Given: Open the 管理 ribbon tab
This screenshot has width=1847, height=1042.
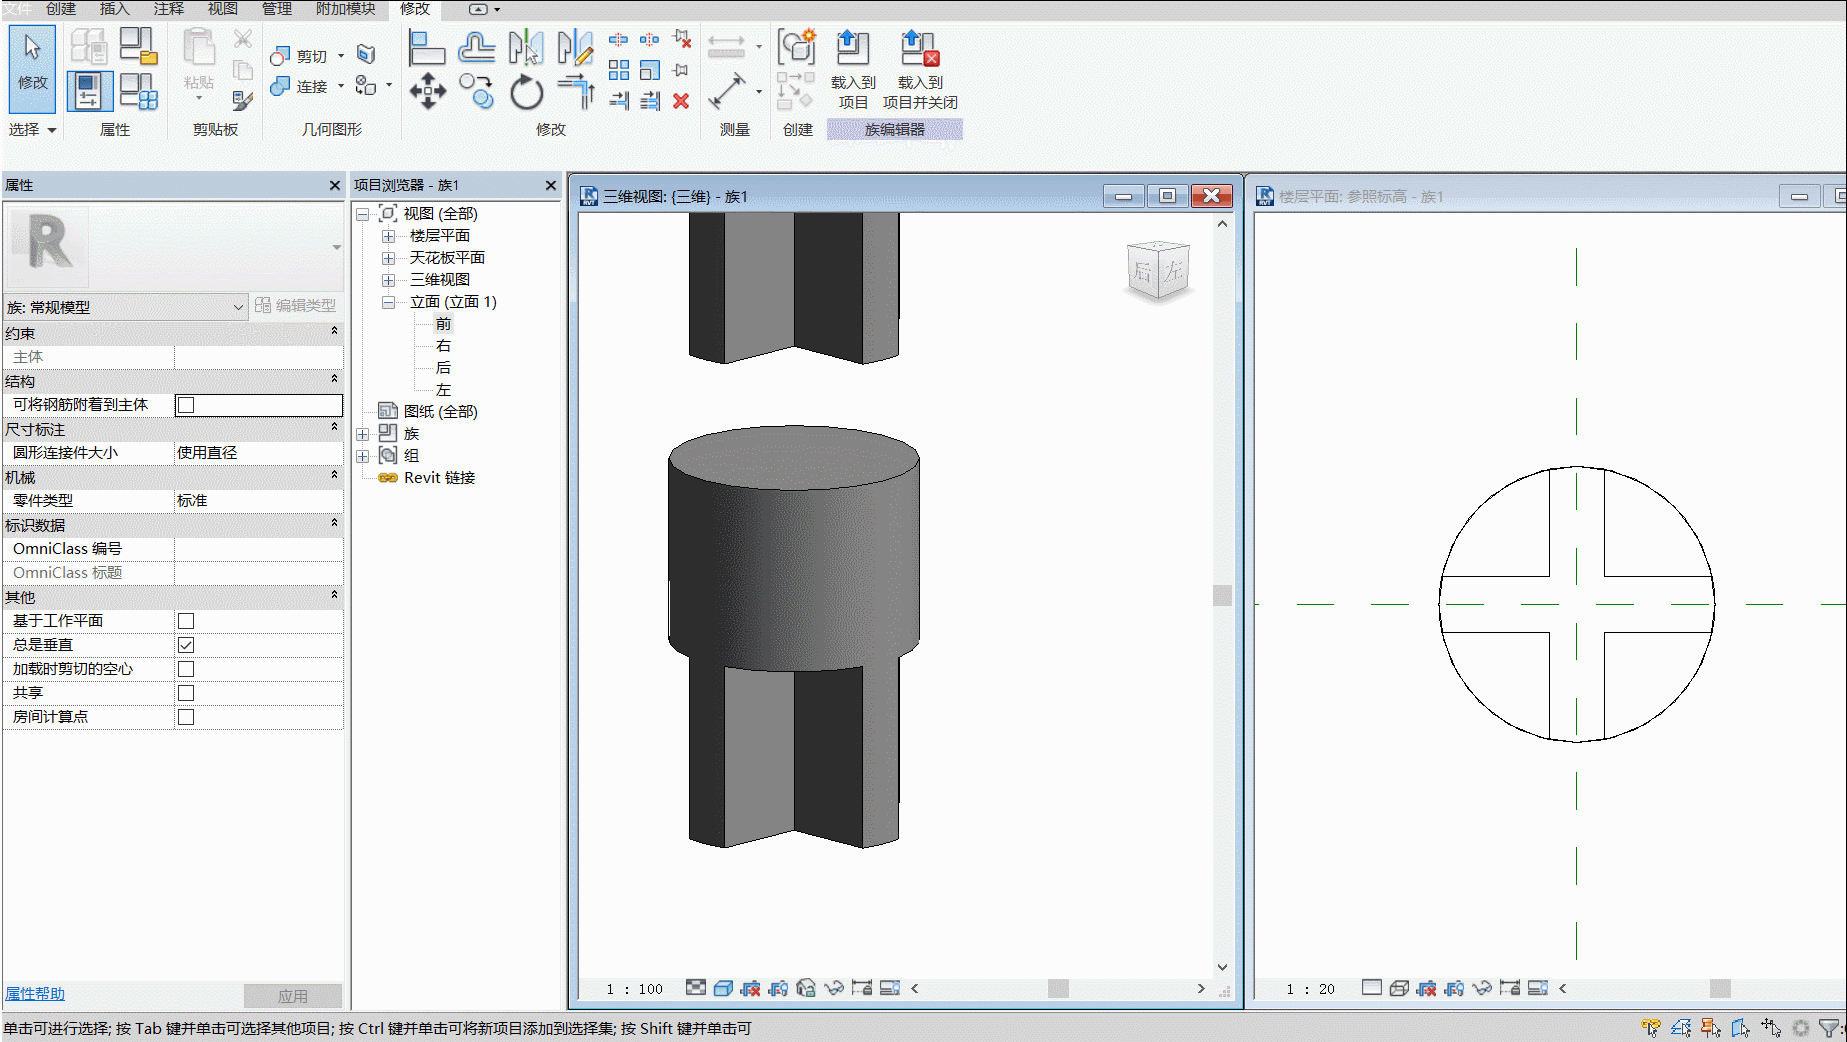Looking at the screenshot, I should (277, 9).
